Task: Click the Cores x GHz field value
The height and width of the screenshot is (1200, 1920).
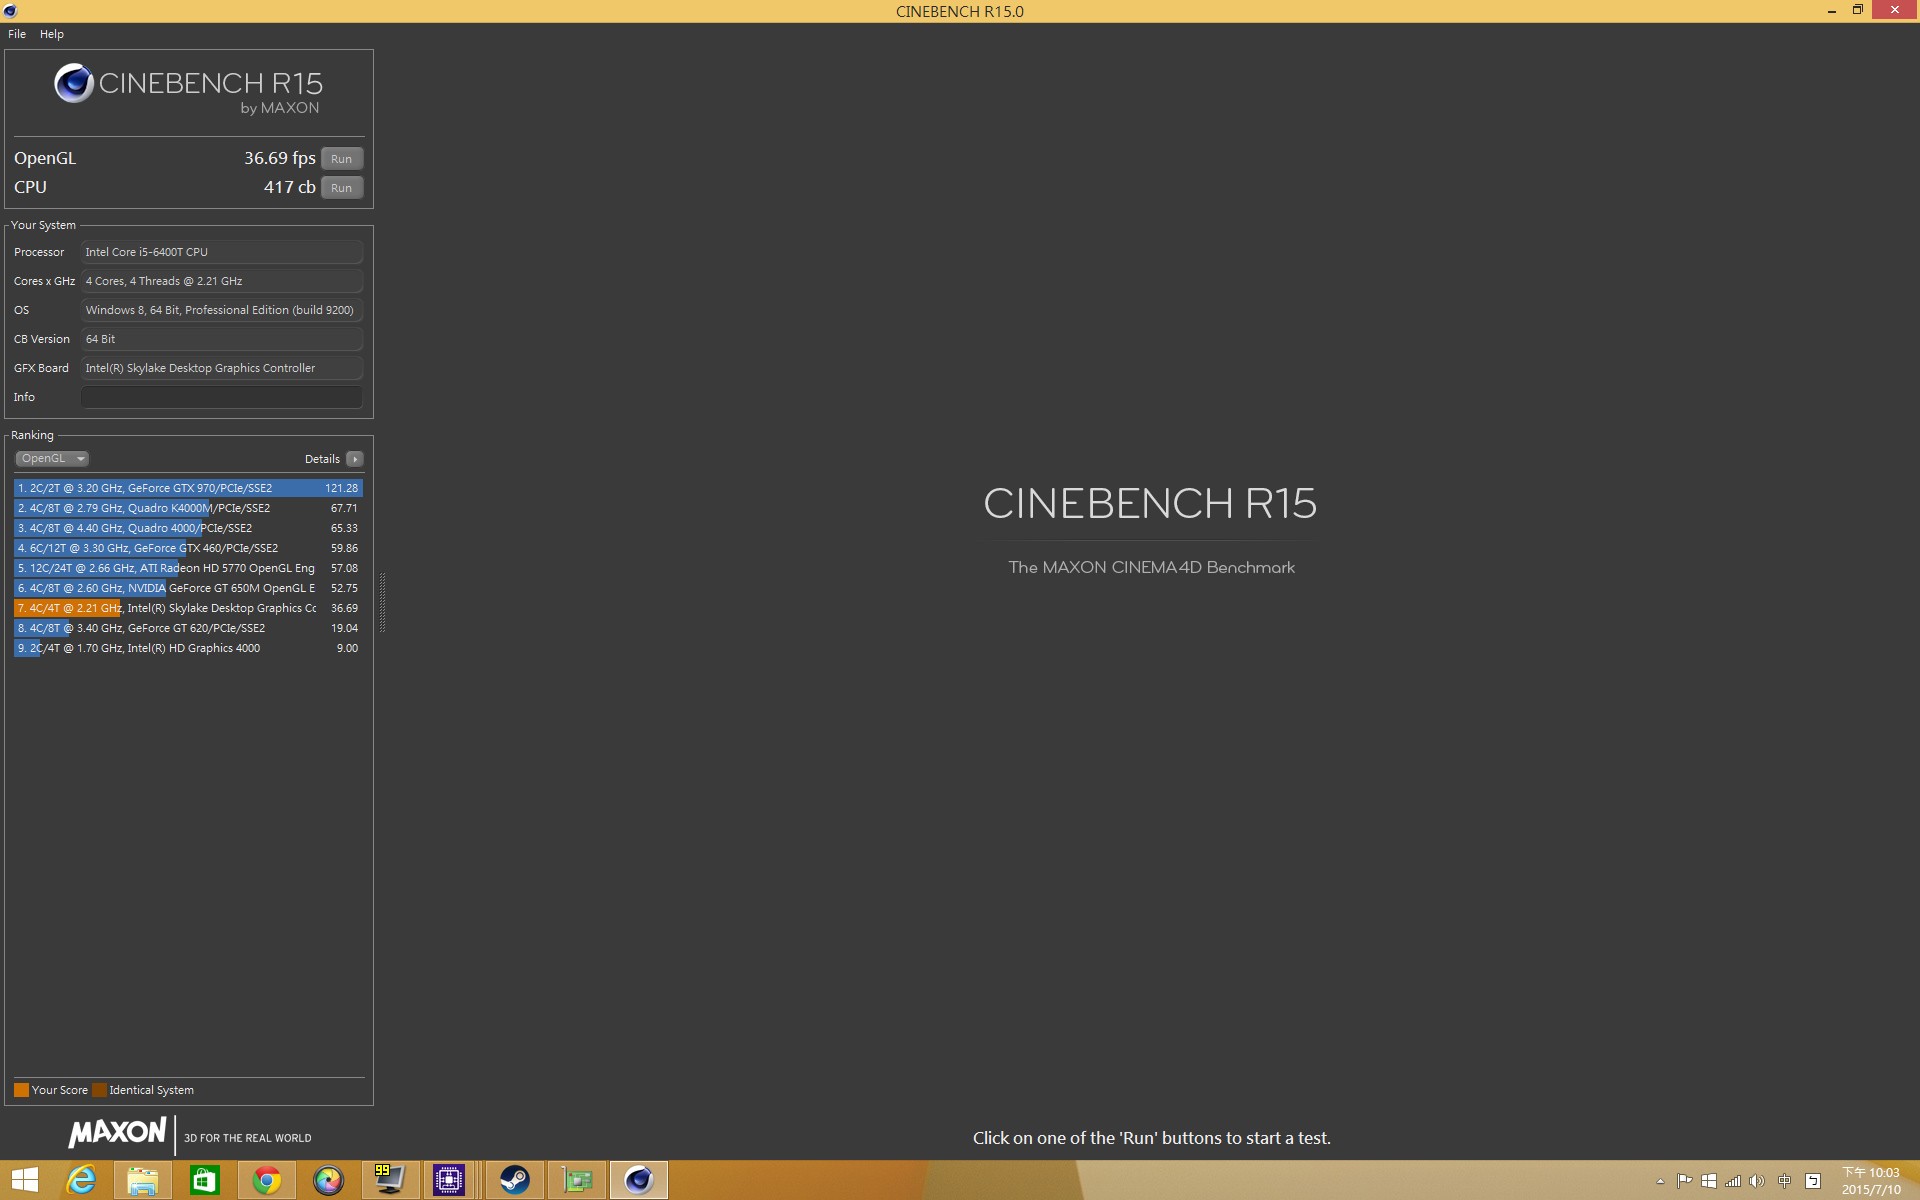Action: click(222, 281)
